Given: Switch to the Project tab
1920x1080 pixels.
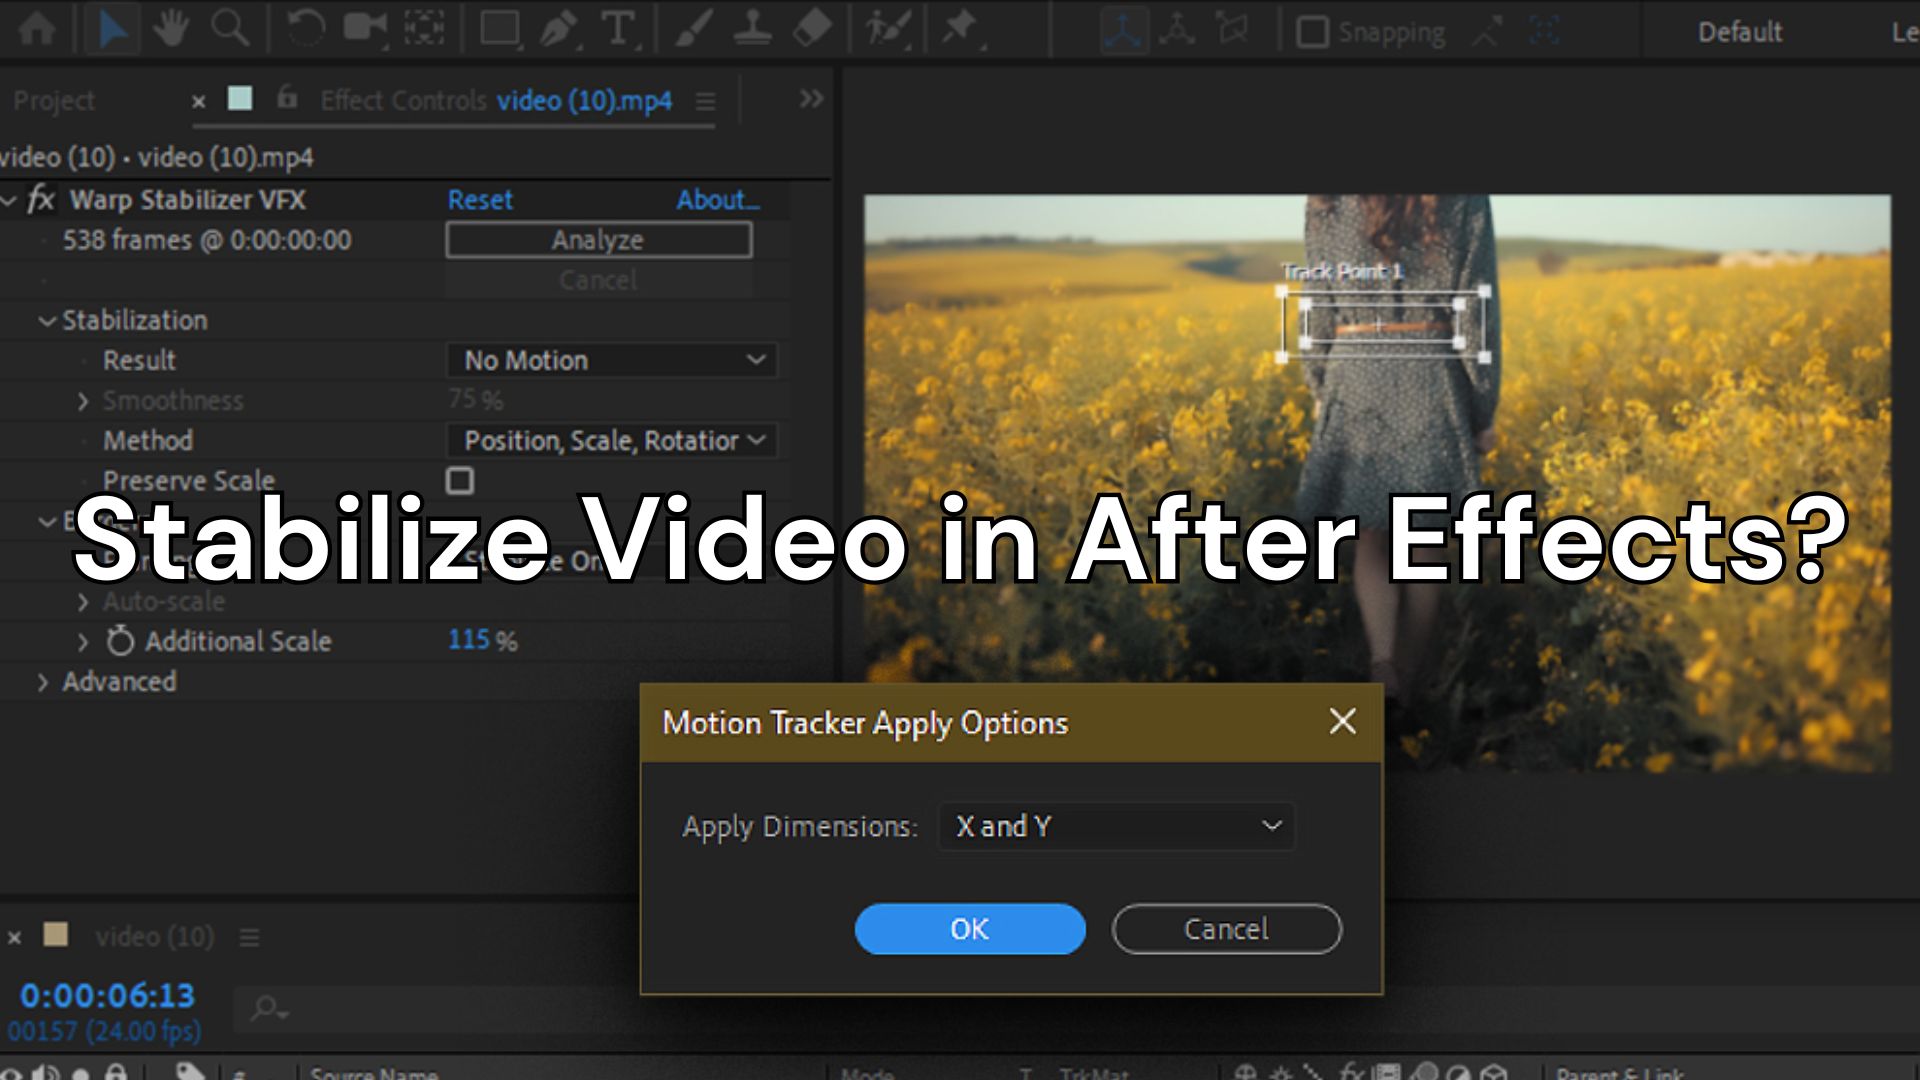Looking at the screenshot, I should tap(54, 101).
